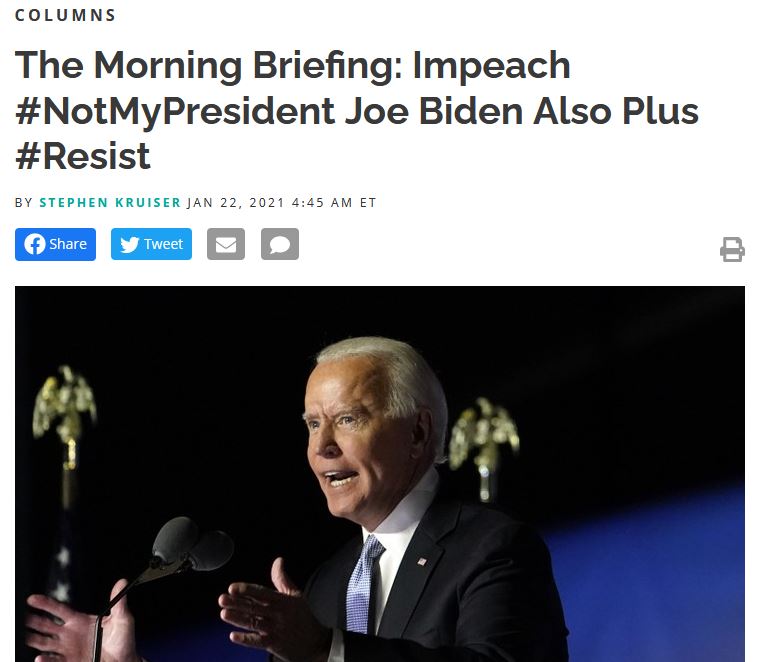Screen dimensions: 765x662
Task: Tweet this article using Tweet button
Action: pos(151,244)
